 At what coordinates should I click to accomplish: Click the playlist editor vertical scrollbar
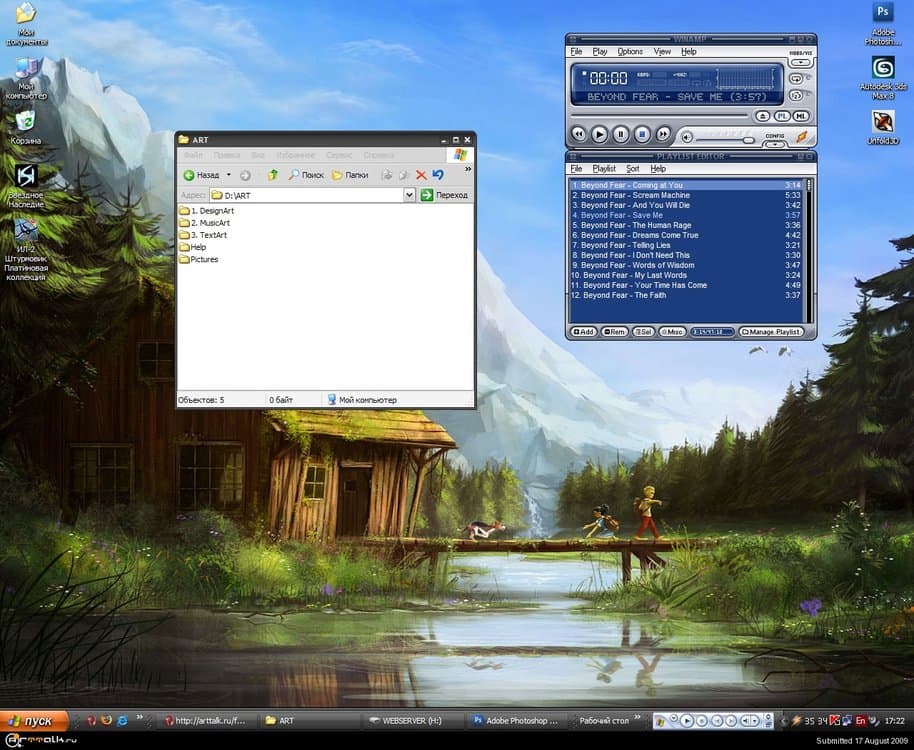(809, 251)
